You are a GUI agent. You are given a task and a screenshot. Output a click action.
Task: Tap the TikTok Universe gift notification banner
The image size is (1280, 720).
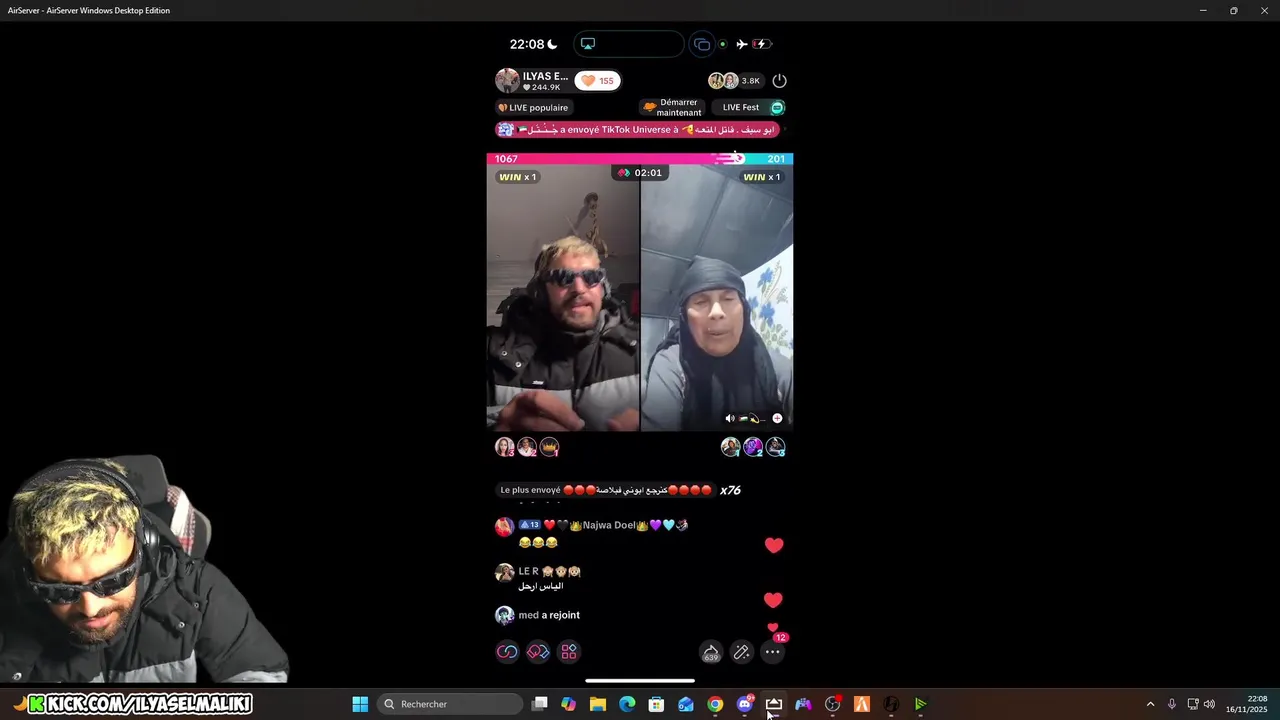click(638, 130)
